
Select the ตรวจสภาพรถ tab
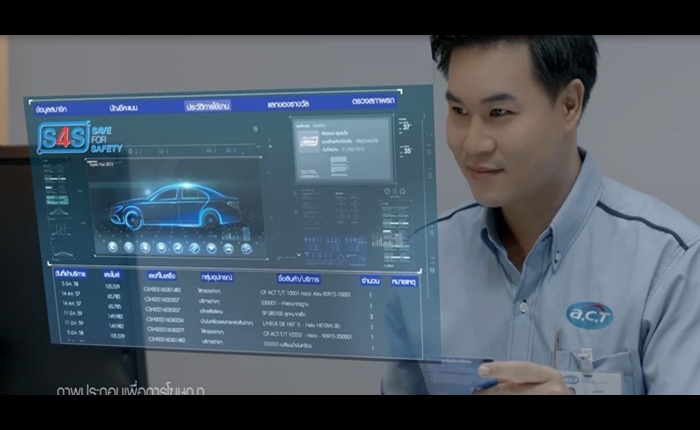pyautogui.click(x=373, y=101)
